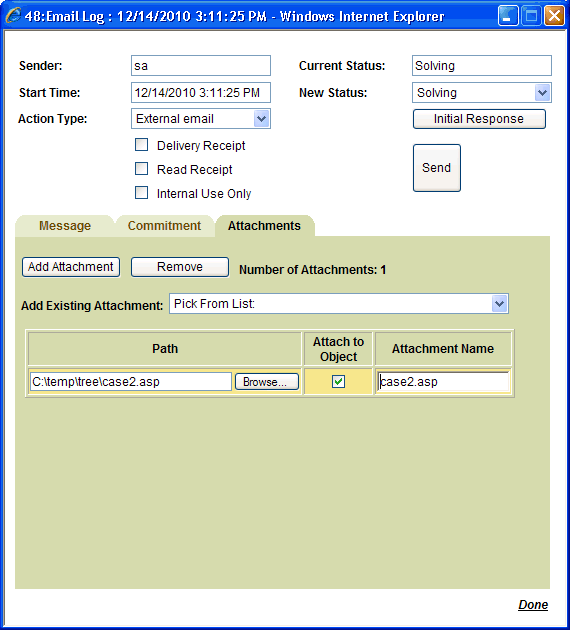Open the Commitment tab
Image resolution: width=570 pixels, height=630 pixels.
(x=164, y=226)
